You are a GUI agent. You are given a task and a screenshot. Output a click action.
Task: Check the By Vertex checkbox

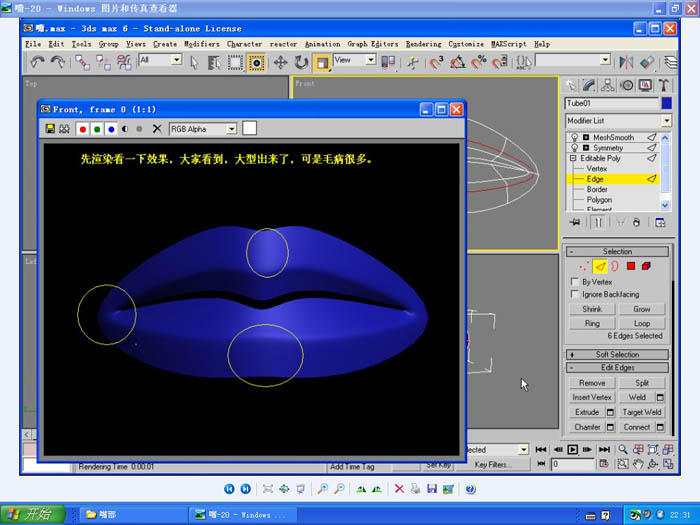[573, 282]
